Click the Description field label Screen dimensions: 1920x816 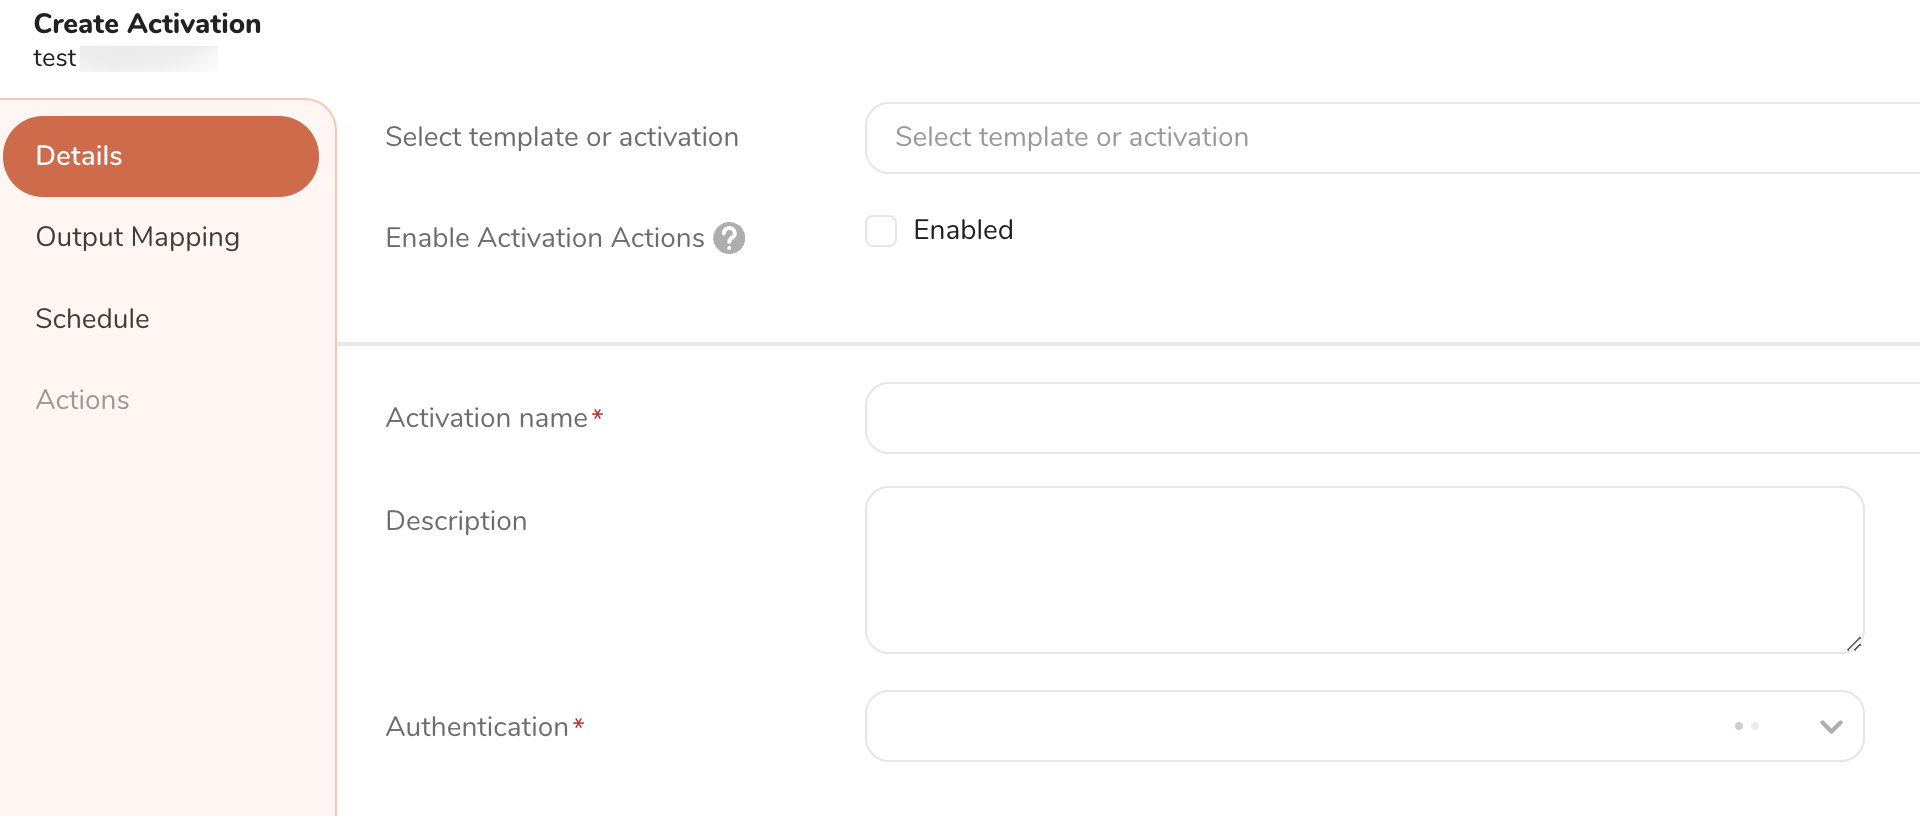pyautogui.click(x=456, y=521)
